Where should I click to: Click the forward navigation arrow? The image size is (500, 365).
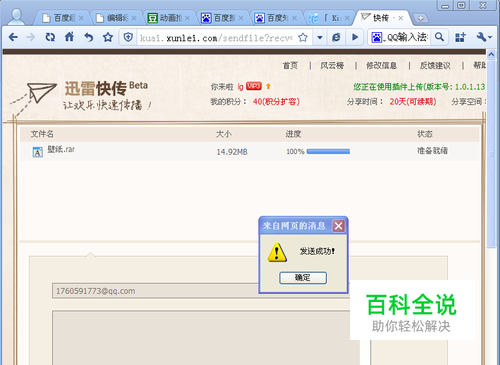[31, 37]
